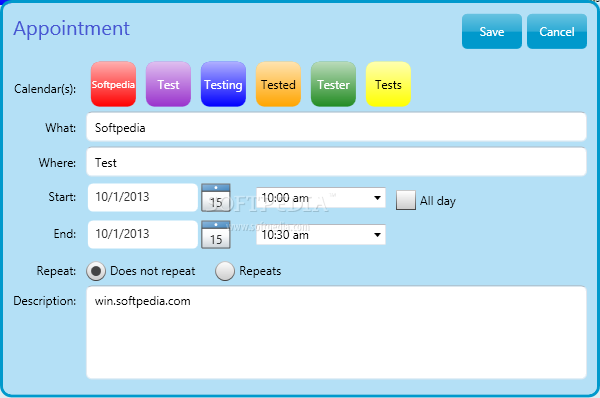Screen dimensions: 600x398
Task: Cancel the appointment dialog
Action: [557, 31]
